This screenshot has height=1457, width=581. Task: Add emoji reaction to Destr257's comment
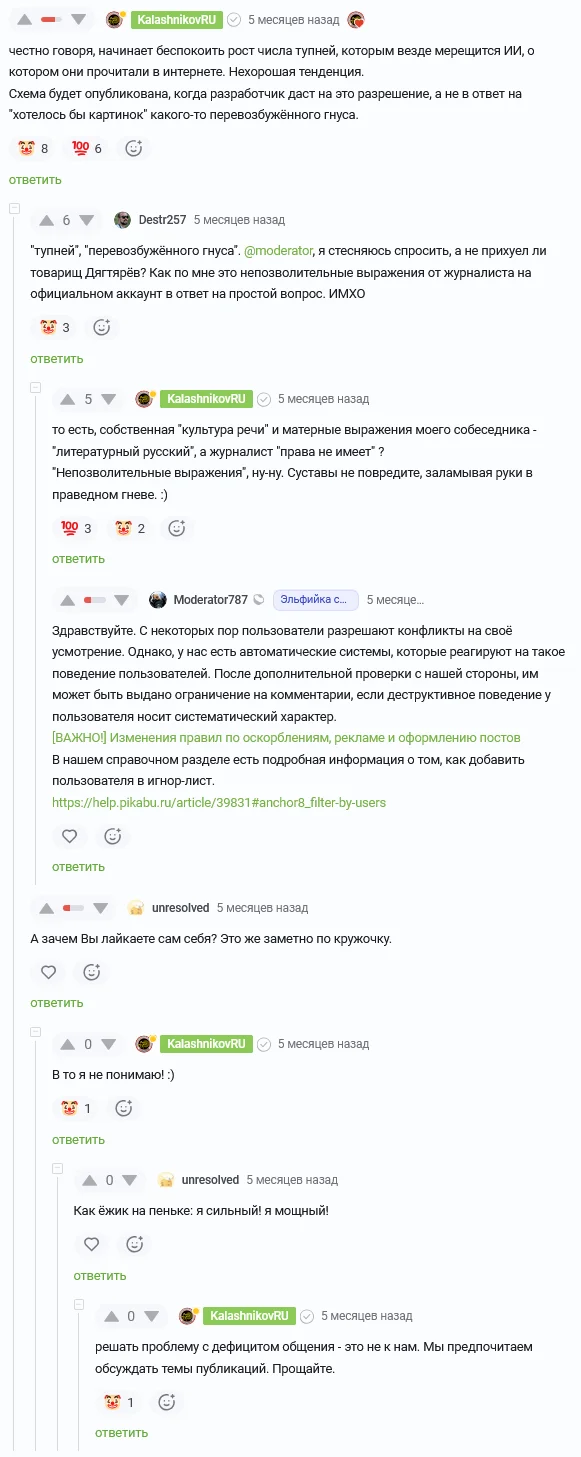tap(101, 327)
